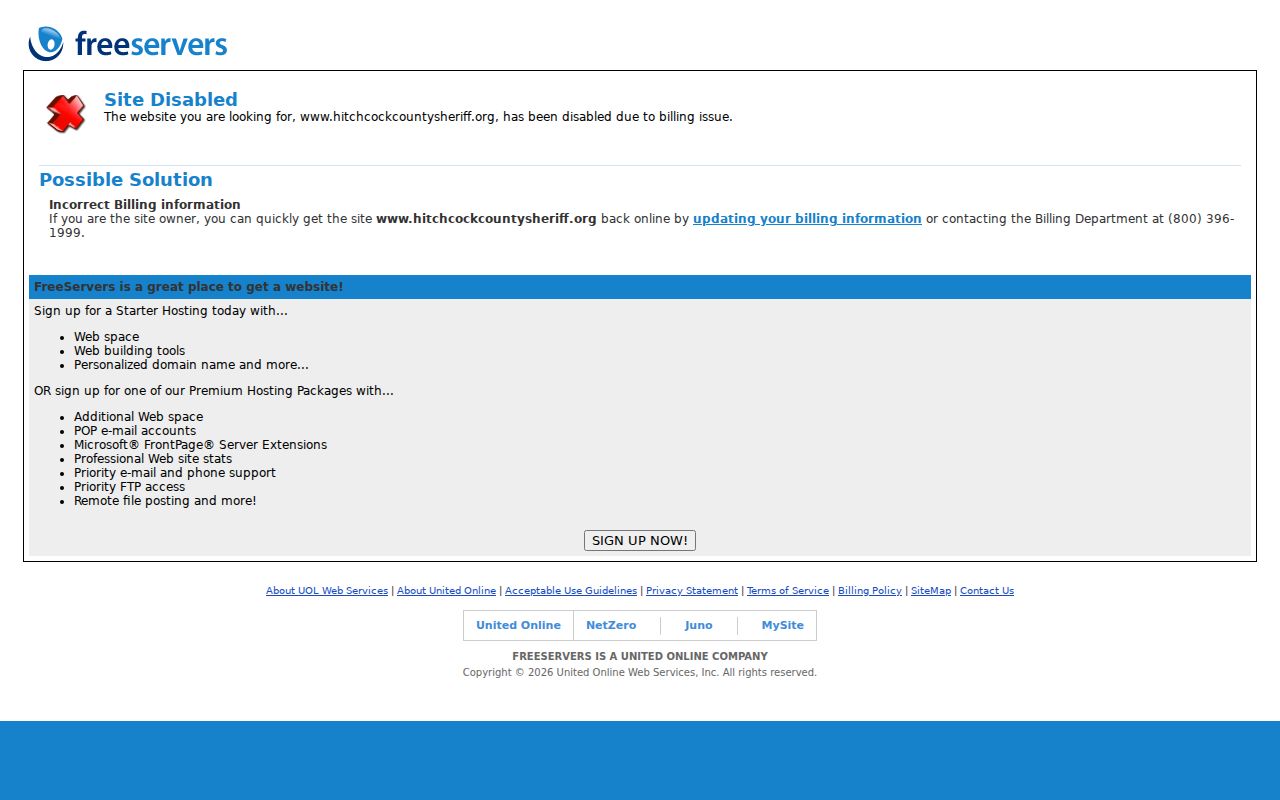Click the Priority FTP access item
The width and height of the screenshot is (1280, 800).
129,487
